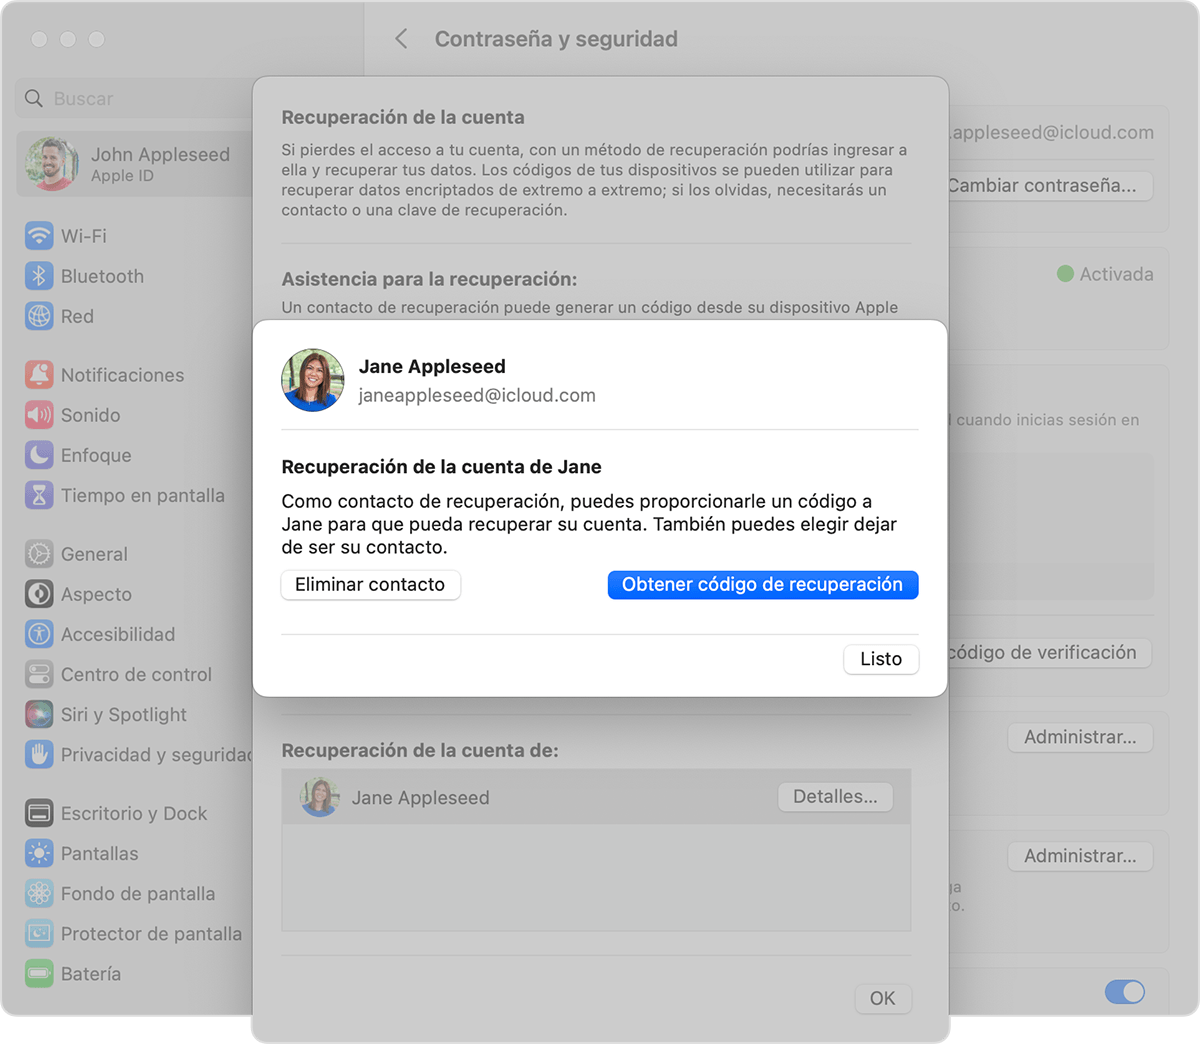Open Enfoque moon icon

(x=39, y=455)
